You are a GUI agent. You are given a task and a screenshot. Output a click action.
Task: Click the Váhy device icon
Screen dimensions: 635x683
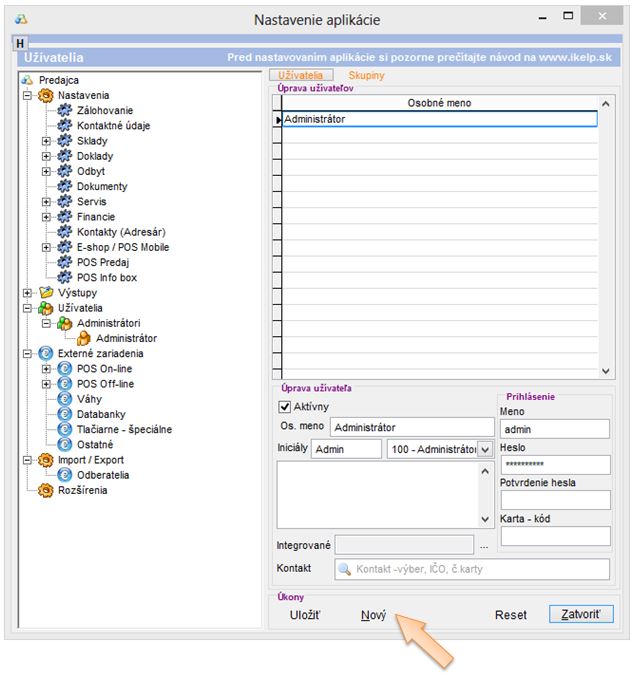click(65, 399)
